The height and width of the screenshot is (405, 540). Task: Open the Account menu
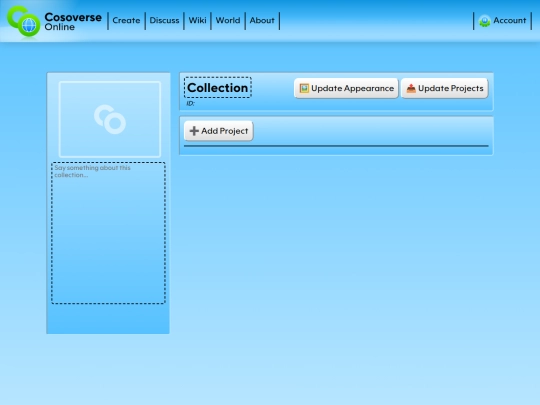502,21
